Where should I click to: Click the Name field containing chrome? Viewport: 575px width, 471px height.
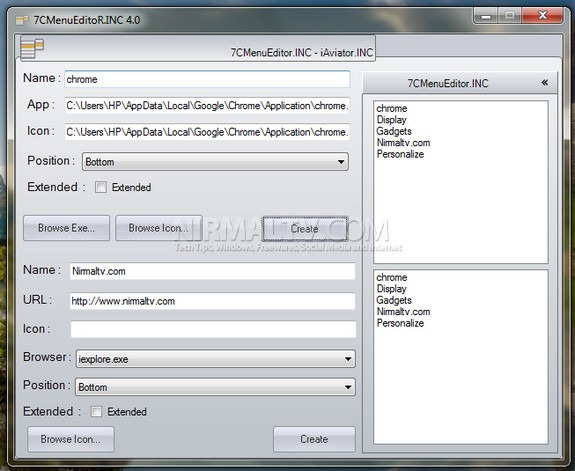pyautogui.click(x=207, y=79)
